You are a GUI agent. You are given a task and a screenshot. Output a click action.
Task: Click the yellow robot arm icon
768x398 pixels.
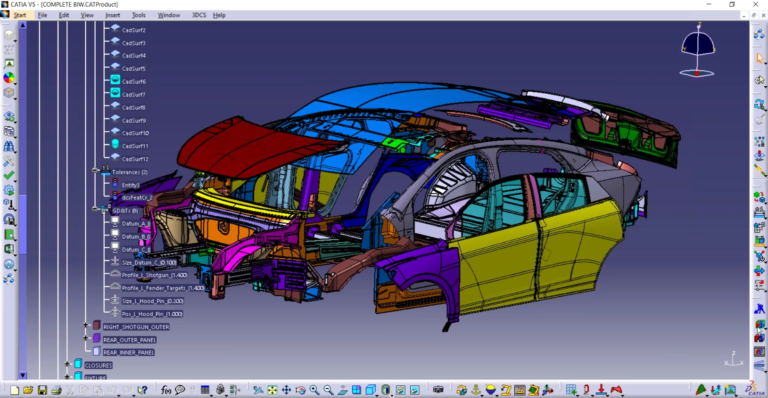point(505,390)
